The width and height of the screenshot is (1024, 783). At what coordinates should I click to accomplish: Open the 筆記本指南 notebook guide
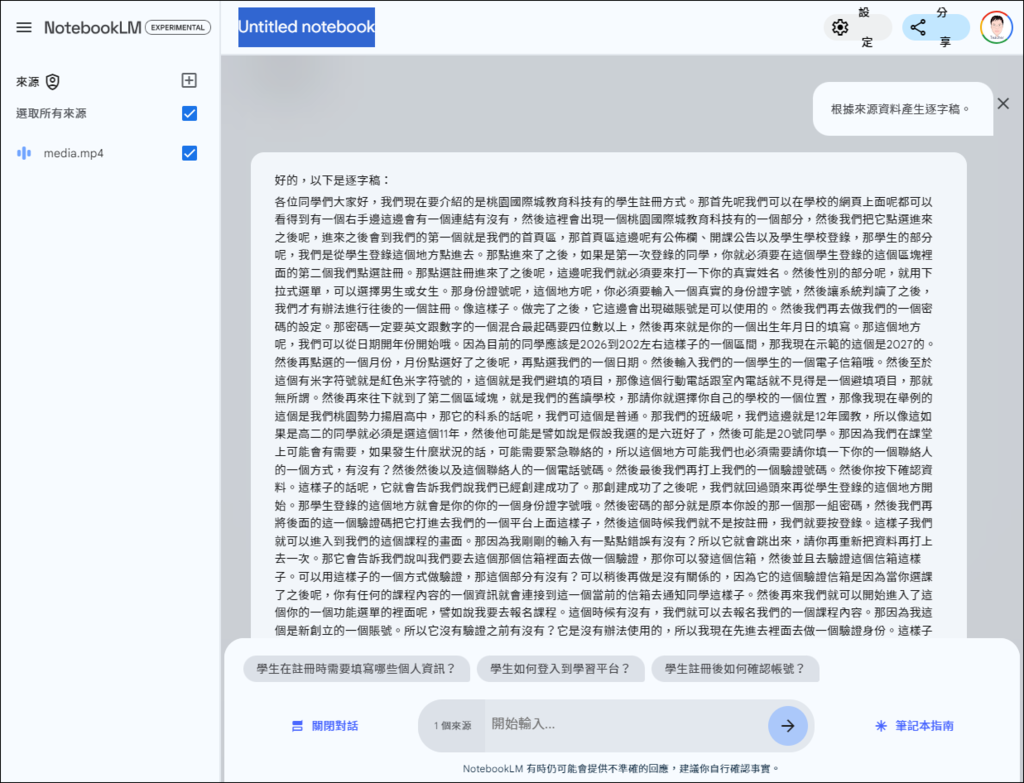(914, 726)
